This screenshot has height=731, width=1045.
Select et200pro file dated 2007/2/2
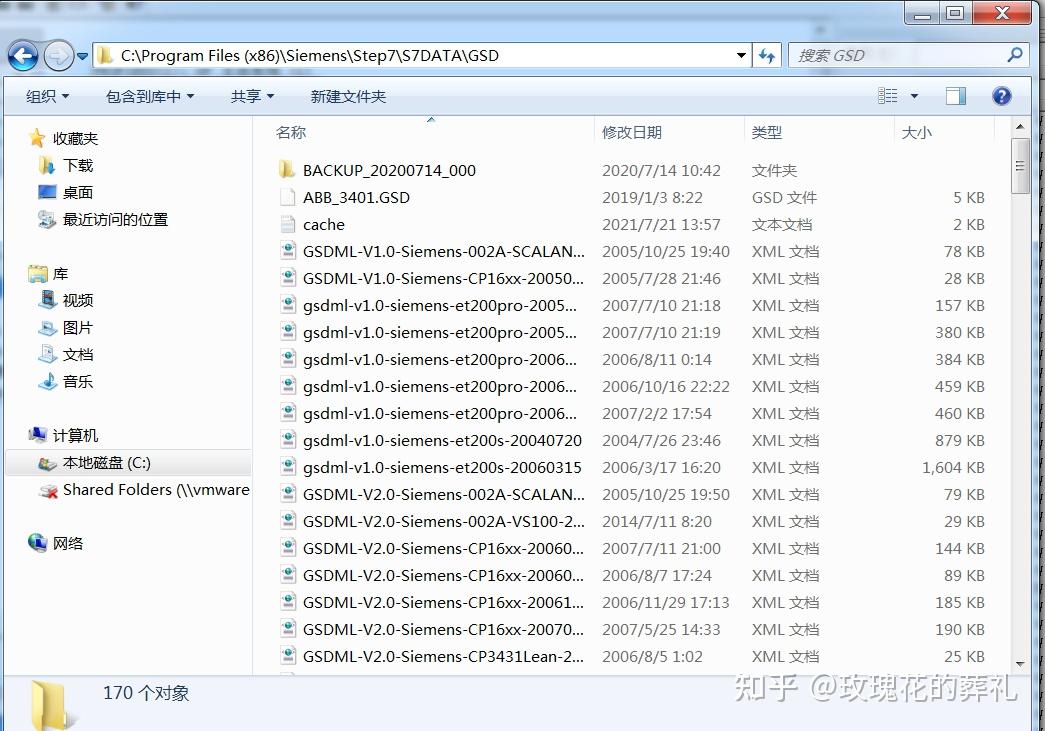(440, 413)
